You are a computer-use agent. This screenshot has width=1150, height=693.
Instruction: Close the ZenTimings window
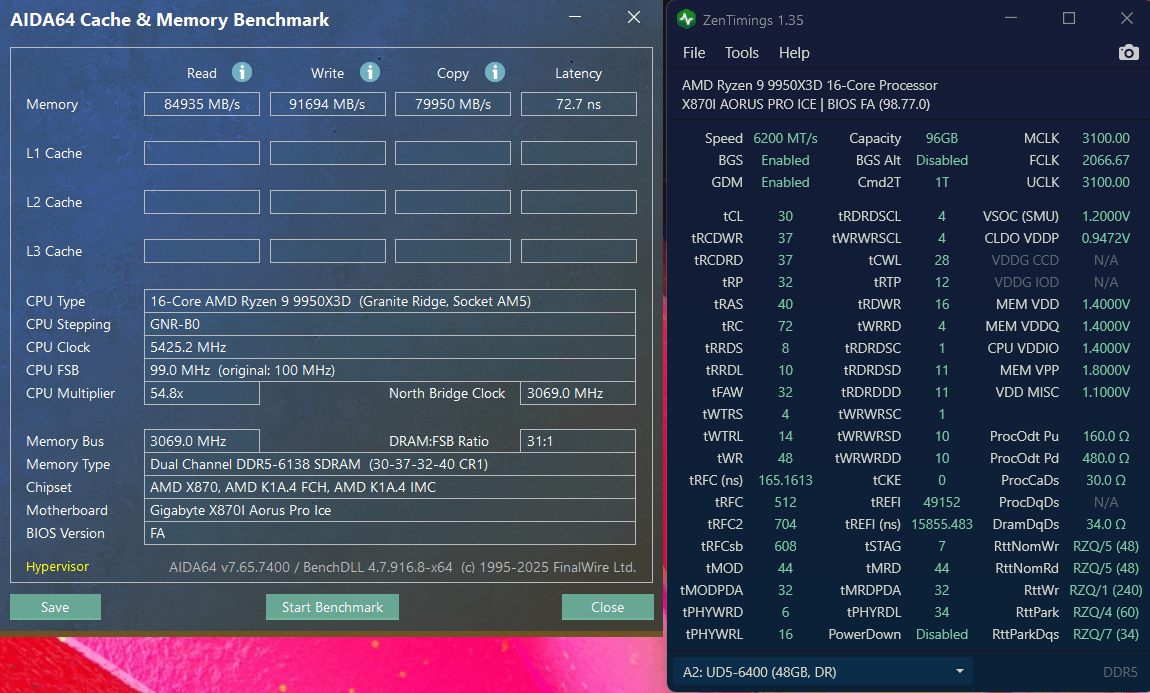pos(1127,18)
